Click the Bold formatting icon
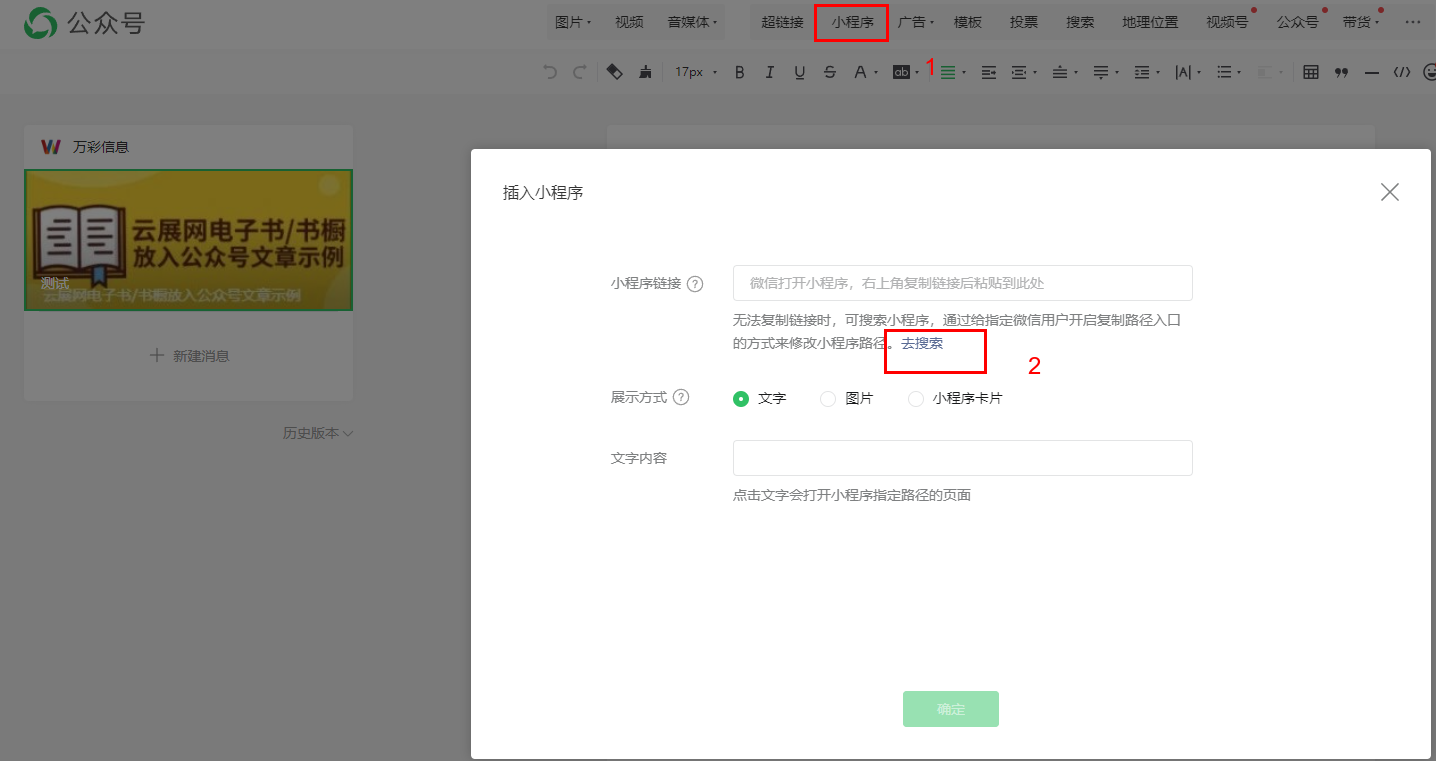The image size is (1436, 761). 740,72
